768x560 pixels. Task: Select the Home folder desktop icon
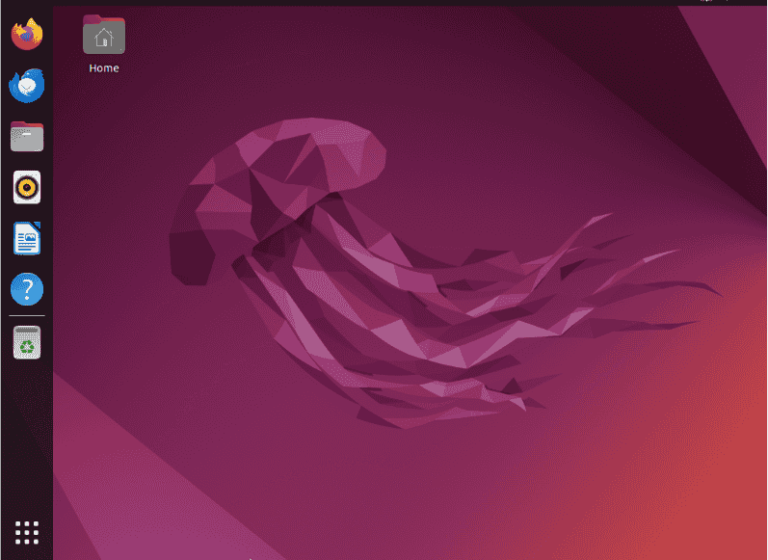(104, 34)
